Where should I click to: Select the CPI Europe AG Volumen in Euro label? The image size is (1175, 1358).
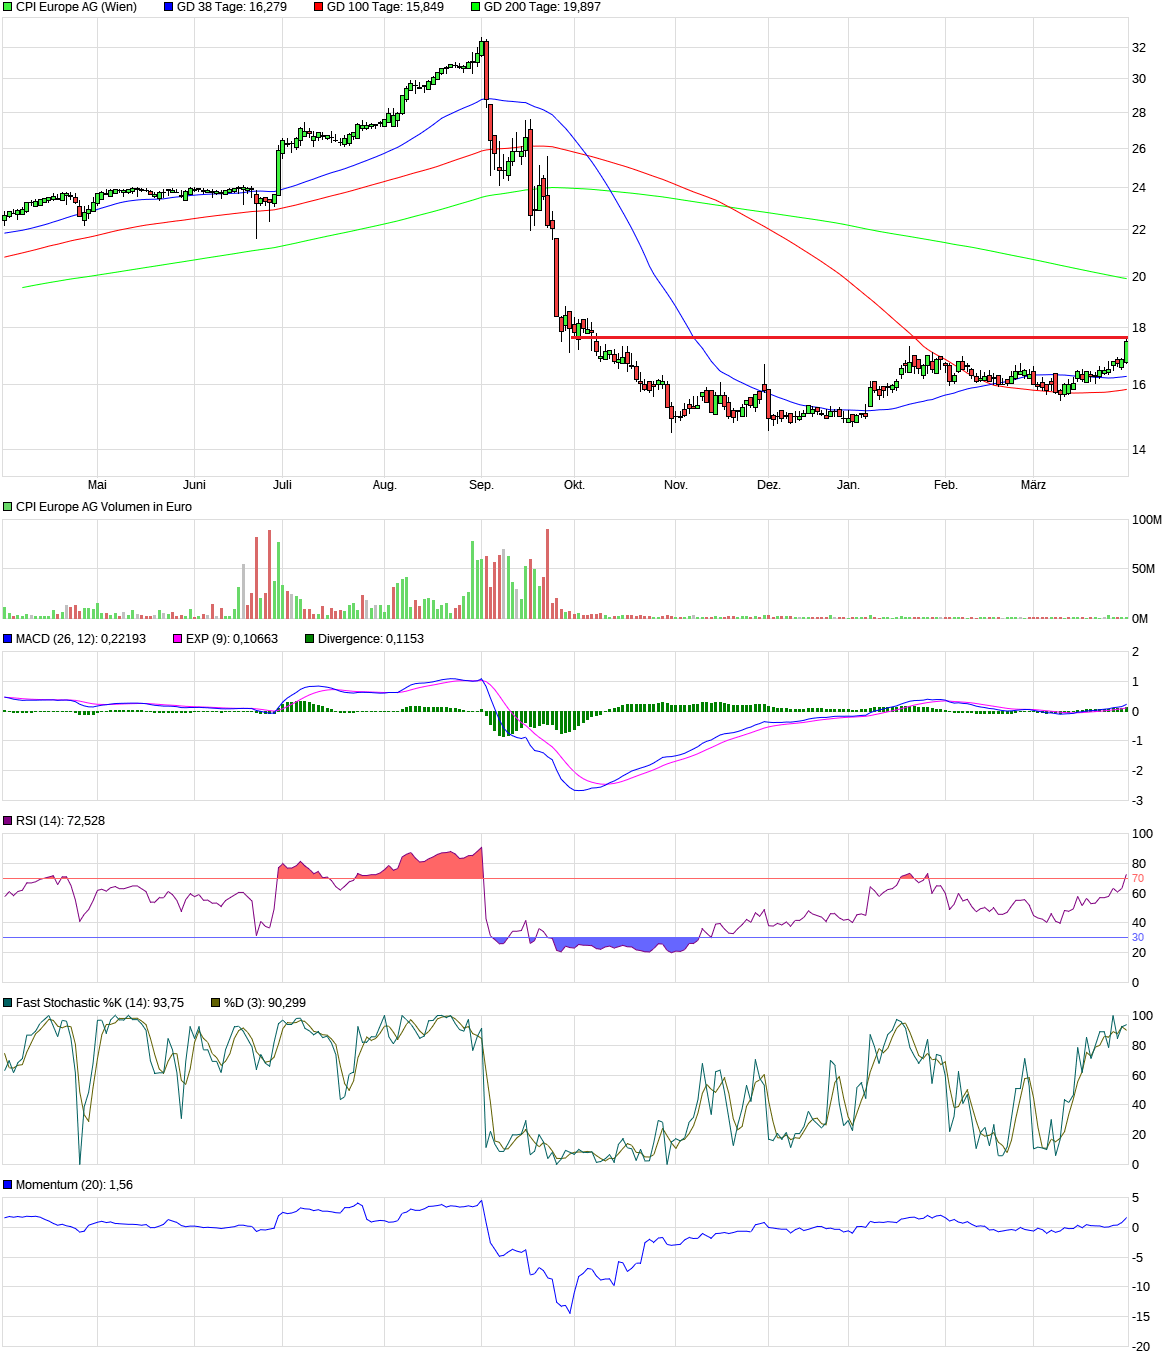[103, 507]
